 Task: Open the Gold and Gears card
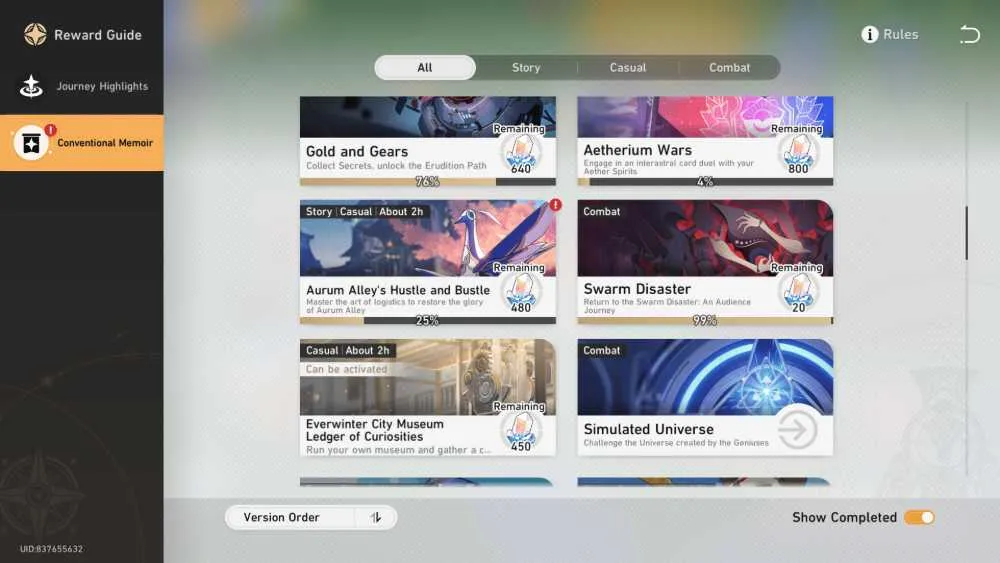tap(427, 141)
